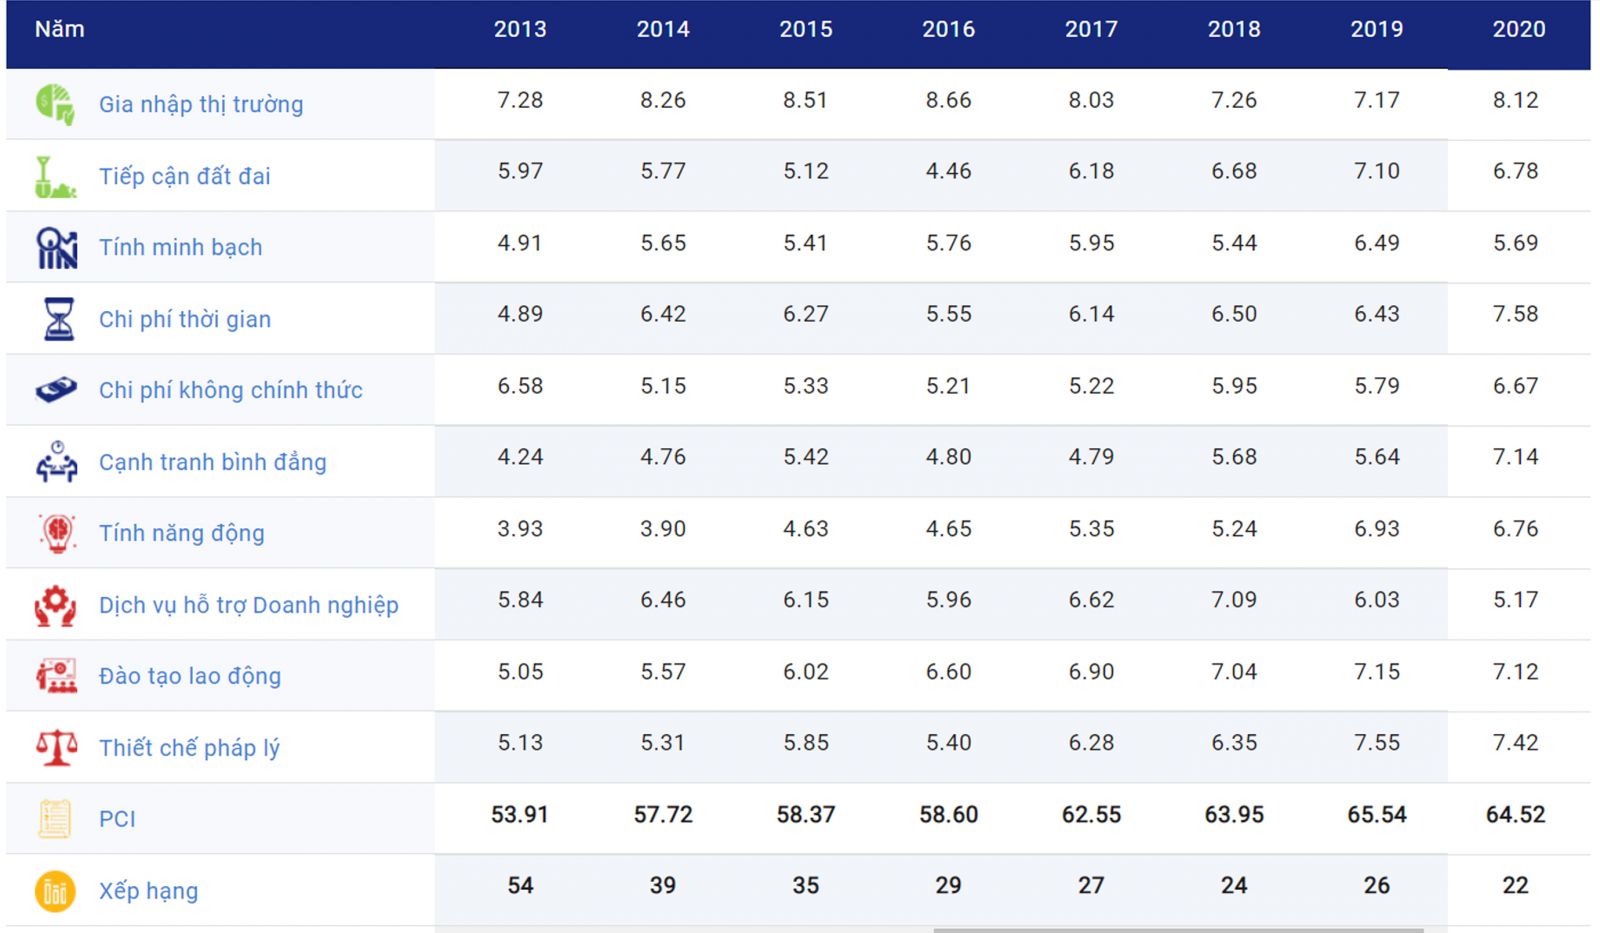Click the Xếp hạng orange ranking icon
This screenshot has height=933, width=1600.
click(x=55, y=891)
